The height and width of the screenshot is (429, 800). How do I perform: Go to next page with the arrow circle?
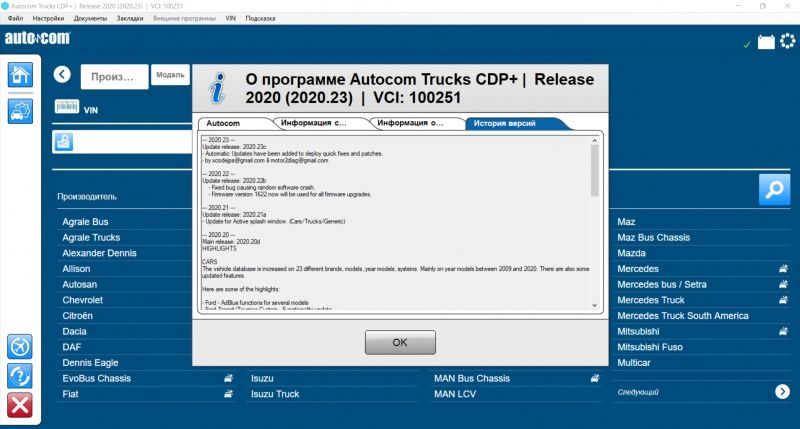coord(782,391)
